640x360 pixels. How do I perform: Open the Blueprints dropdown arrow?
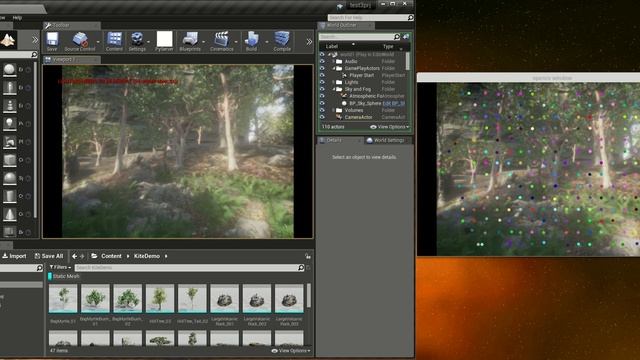[x=203, y=42]
